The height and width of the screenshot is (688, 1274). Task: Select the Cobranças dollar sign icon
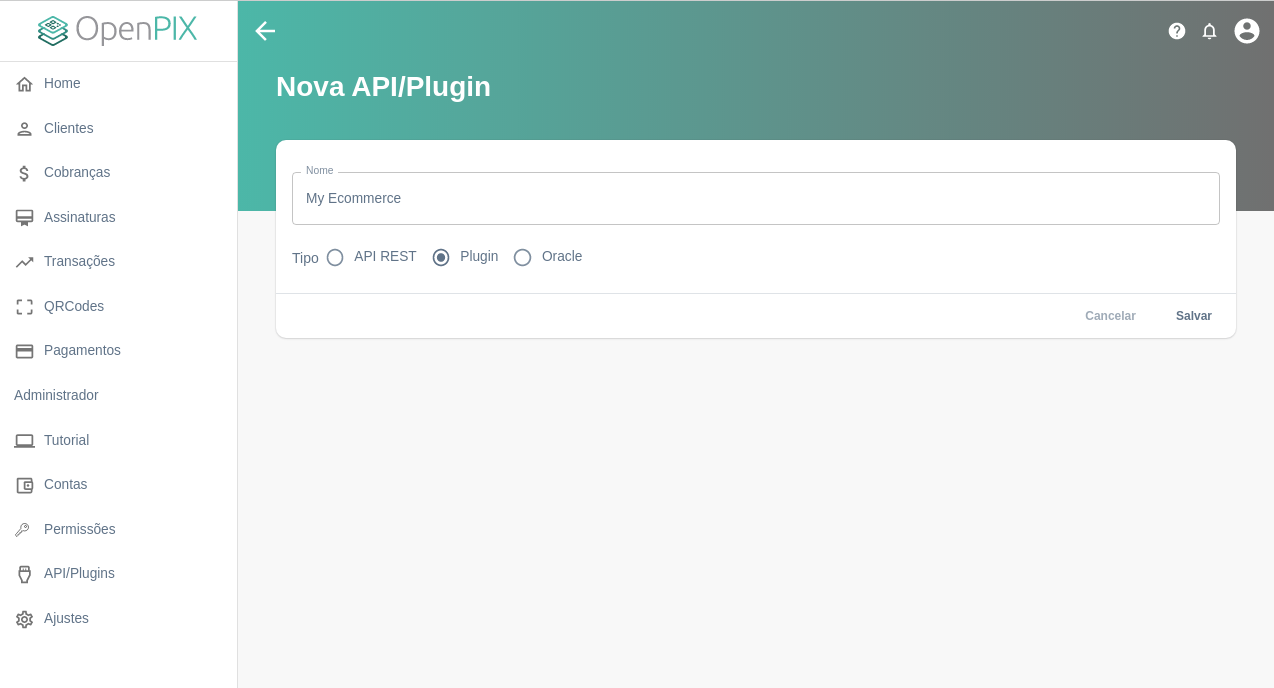point(24,173)
